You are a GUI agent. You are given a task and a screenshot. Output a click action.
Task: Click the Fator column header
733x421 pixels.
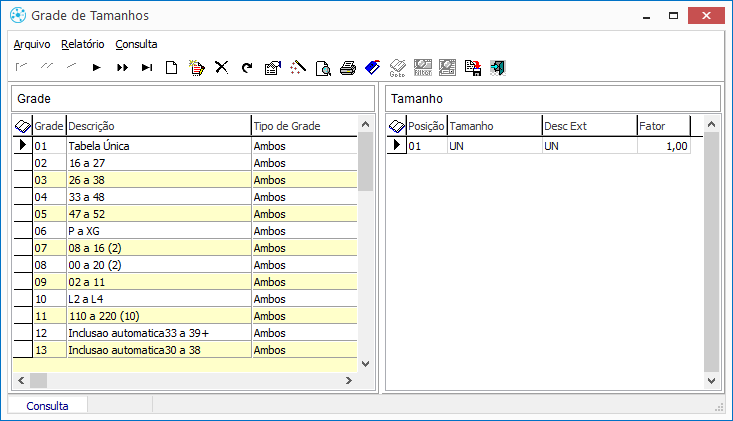[664, 126]
